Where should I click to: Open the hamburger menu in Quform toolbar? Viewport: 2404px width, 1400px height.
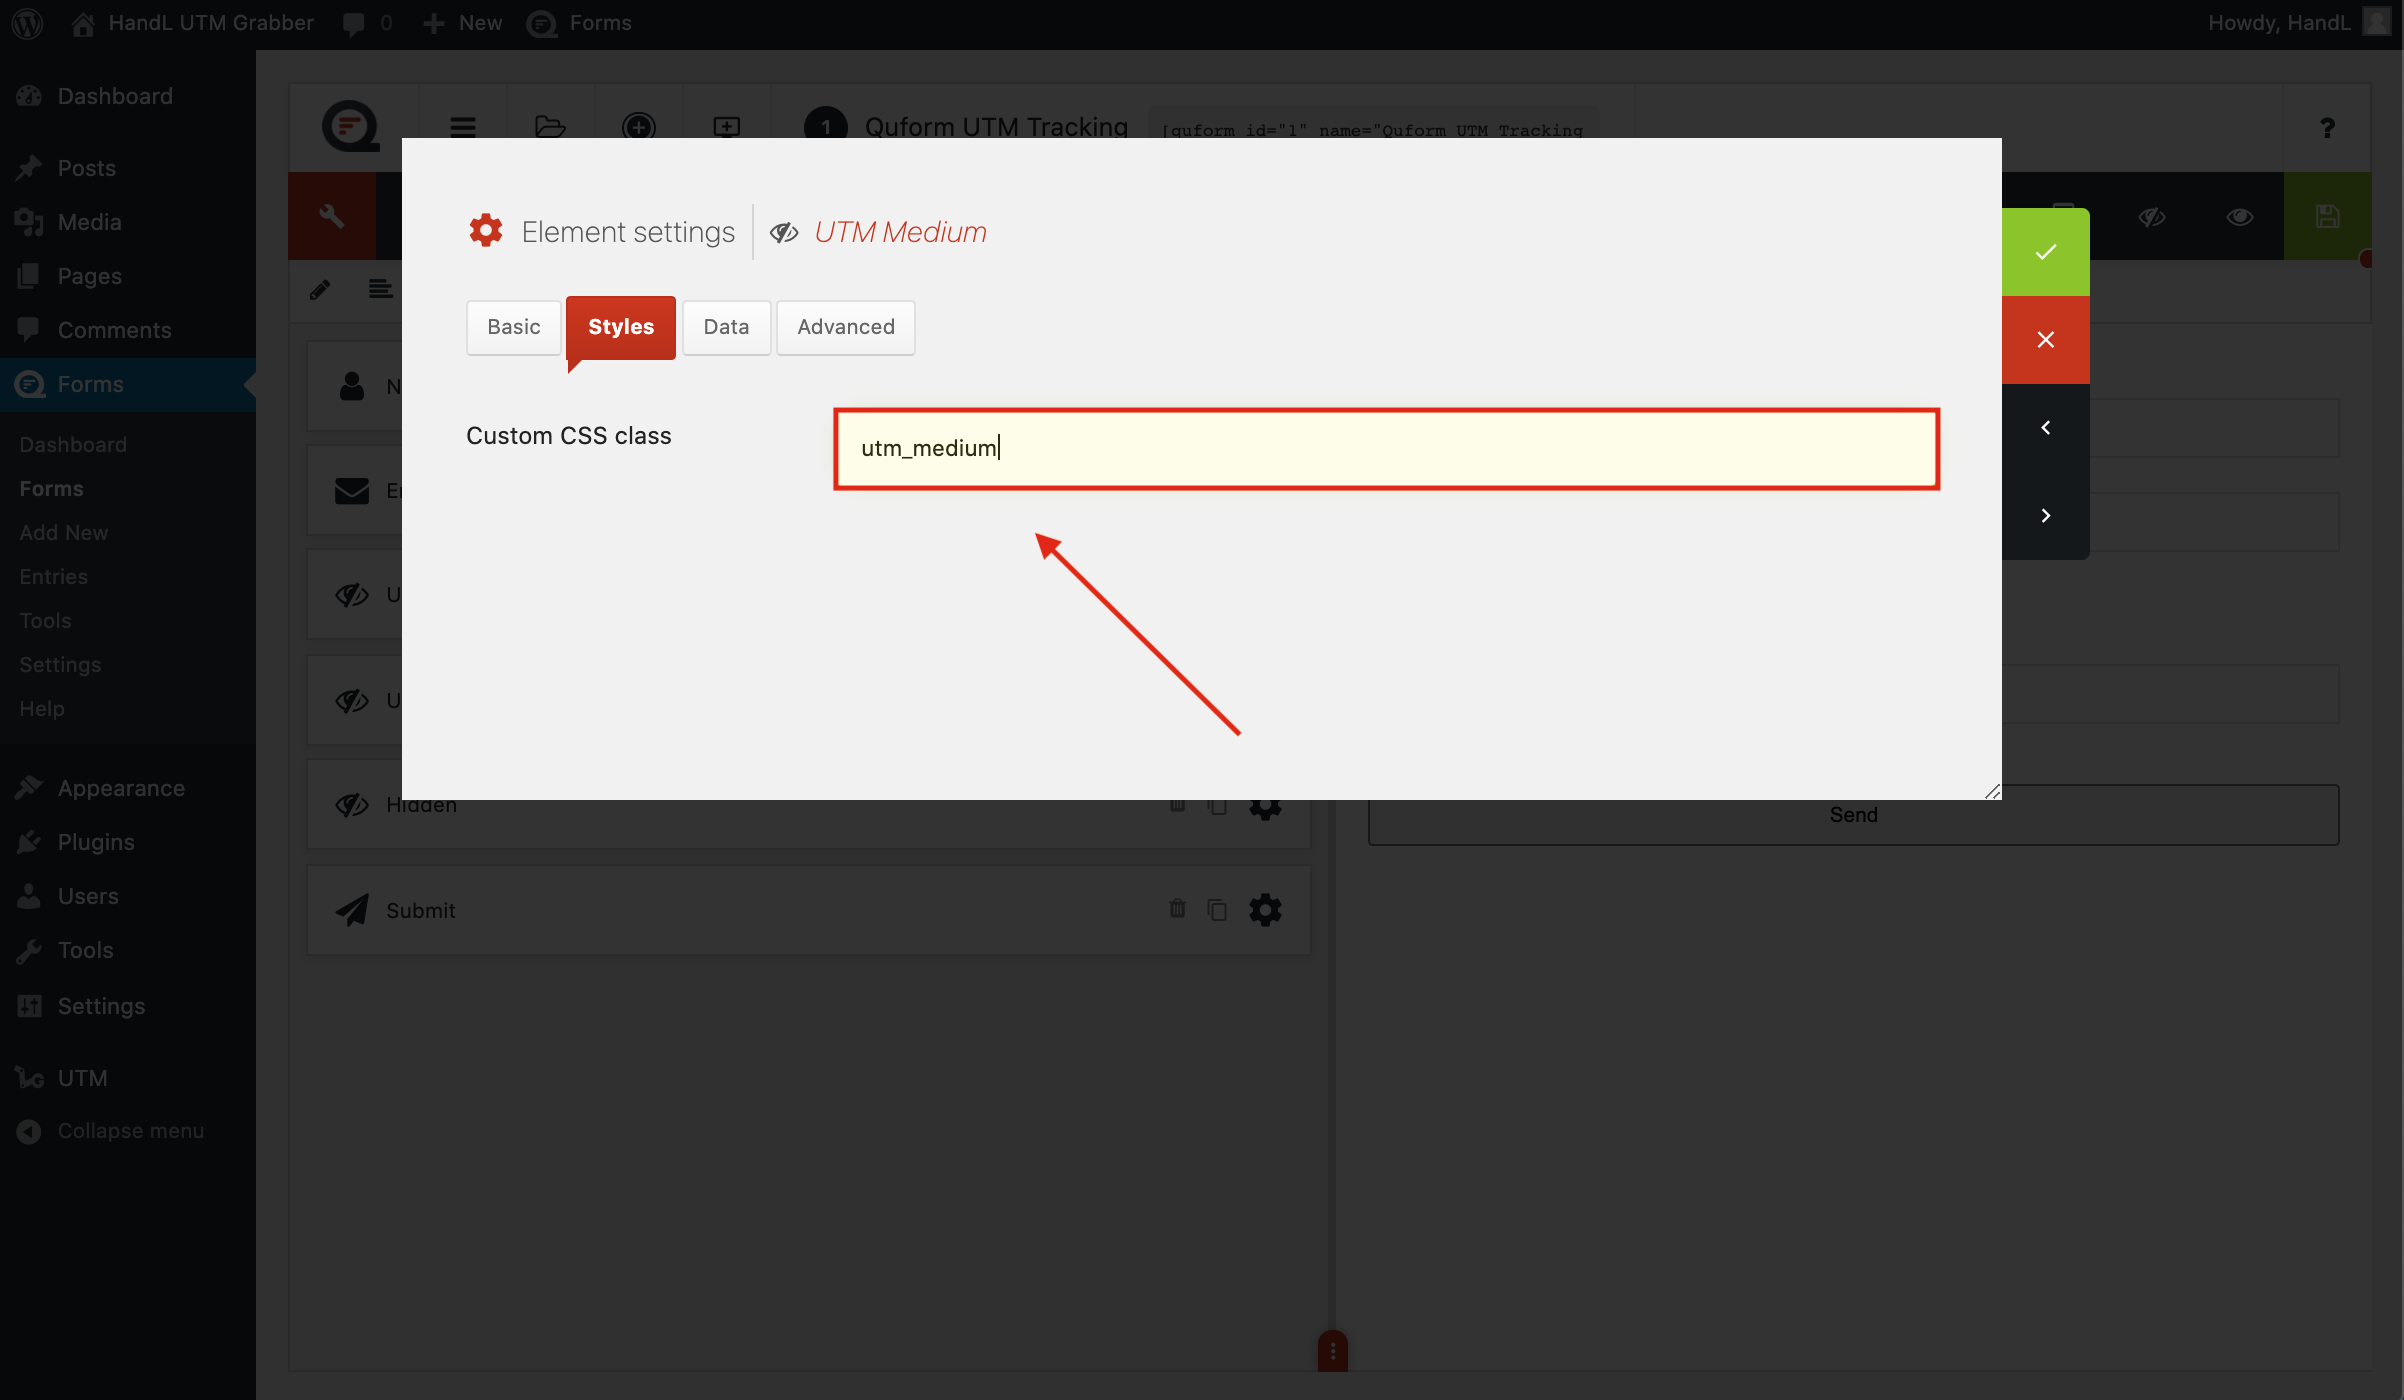coord(463,127)
